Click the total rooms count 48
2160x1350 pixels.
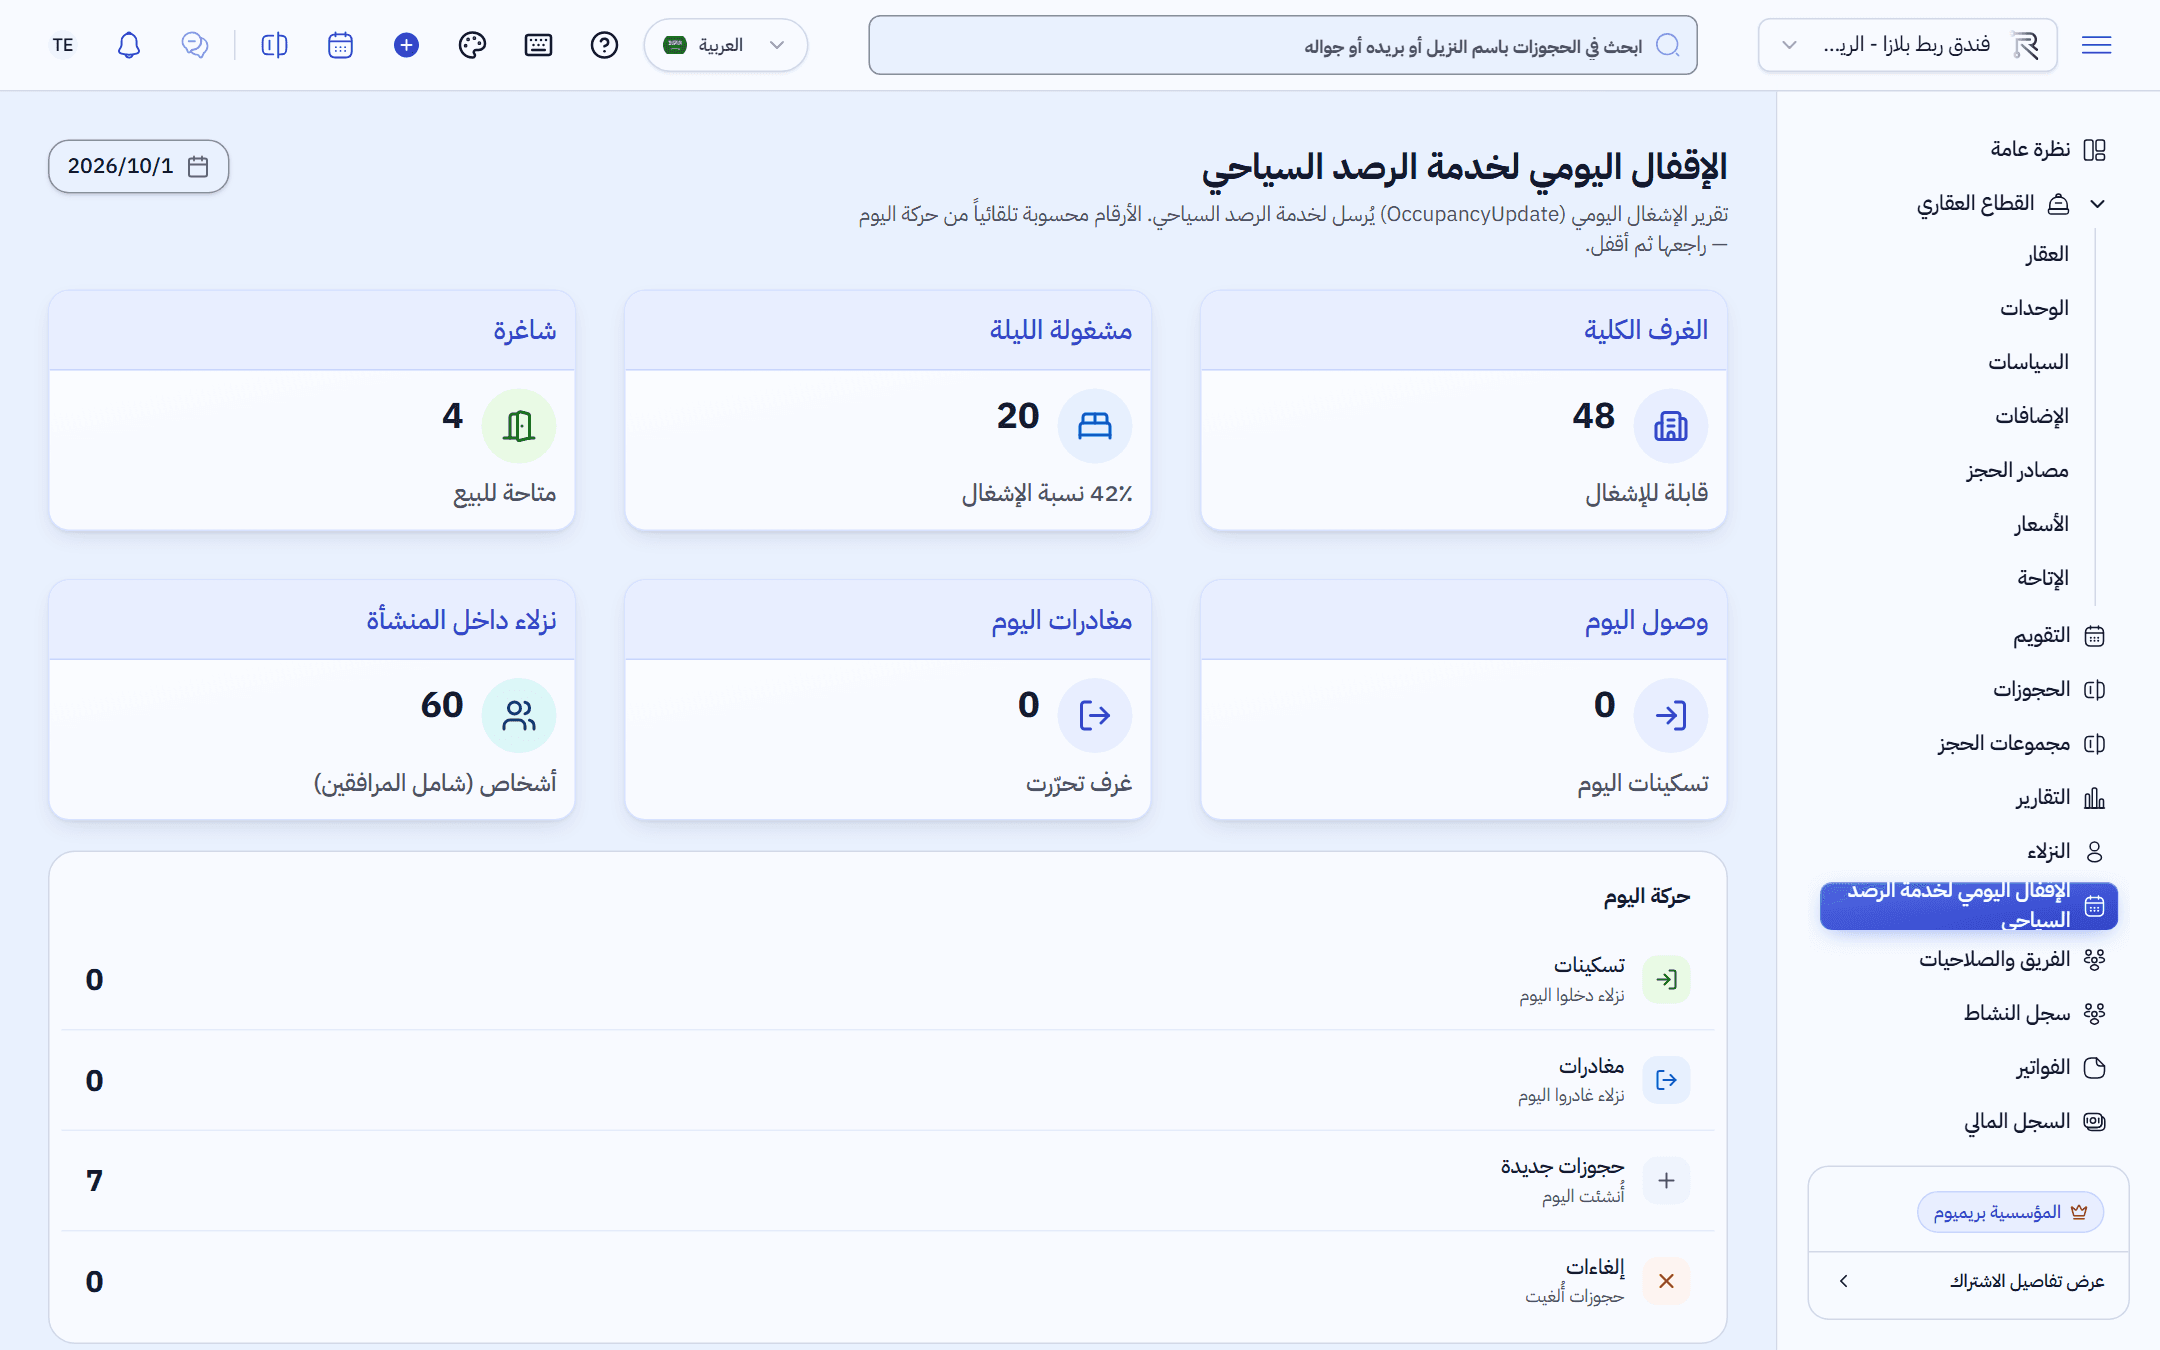pyautogui.click(x=1594, y=416)
